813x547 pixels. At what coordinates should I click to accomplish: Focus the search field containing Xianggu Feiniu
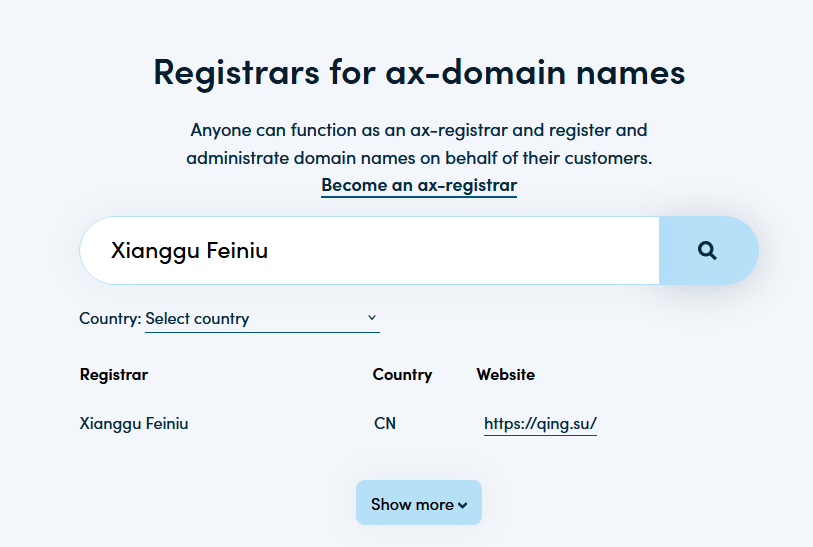tap(370, 251)
